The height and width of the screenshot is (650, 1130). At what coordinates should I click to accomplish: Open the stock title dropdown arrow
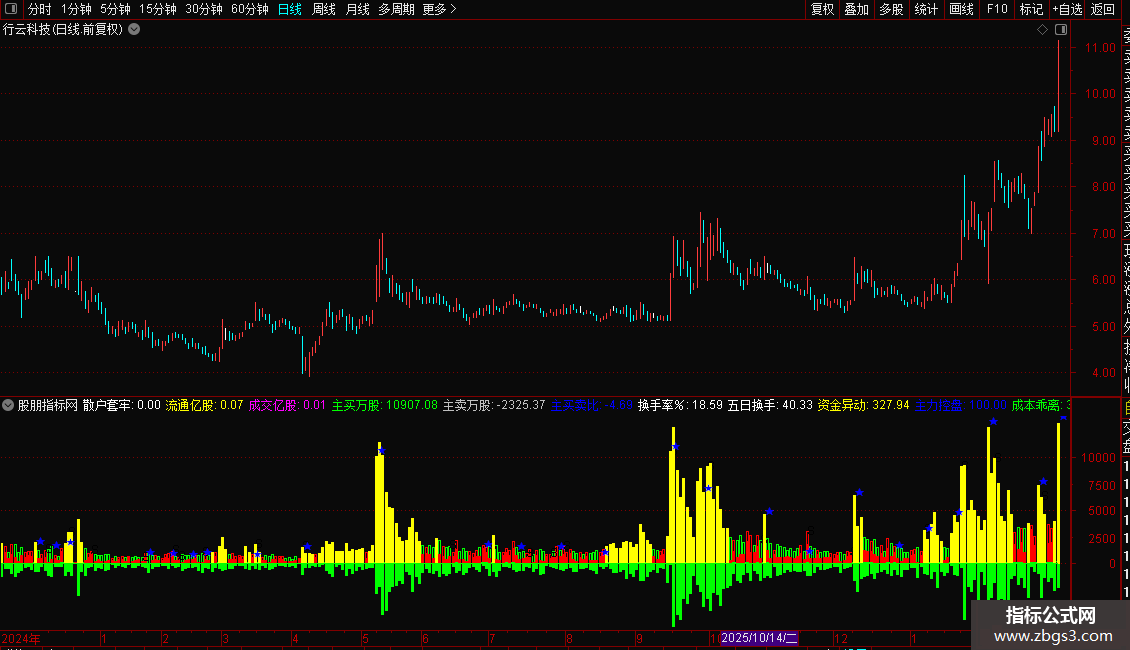click(134, 30)
